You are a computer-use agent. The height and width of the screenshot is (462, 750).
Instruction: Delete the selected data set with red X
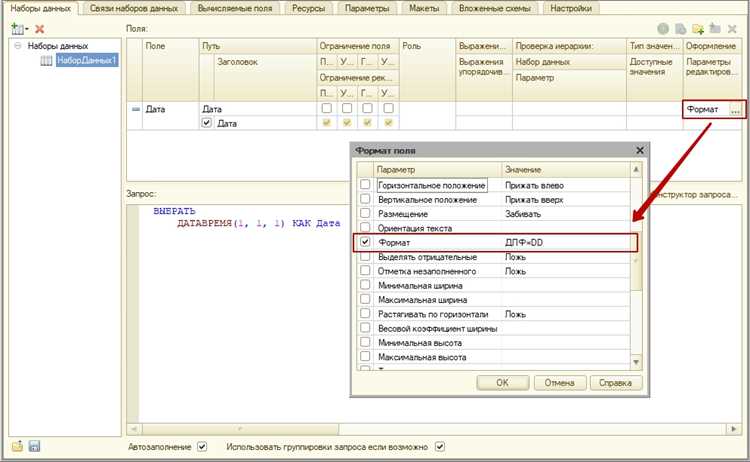(40, 29)
